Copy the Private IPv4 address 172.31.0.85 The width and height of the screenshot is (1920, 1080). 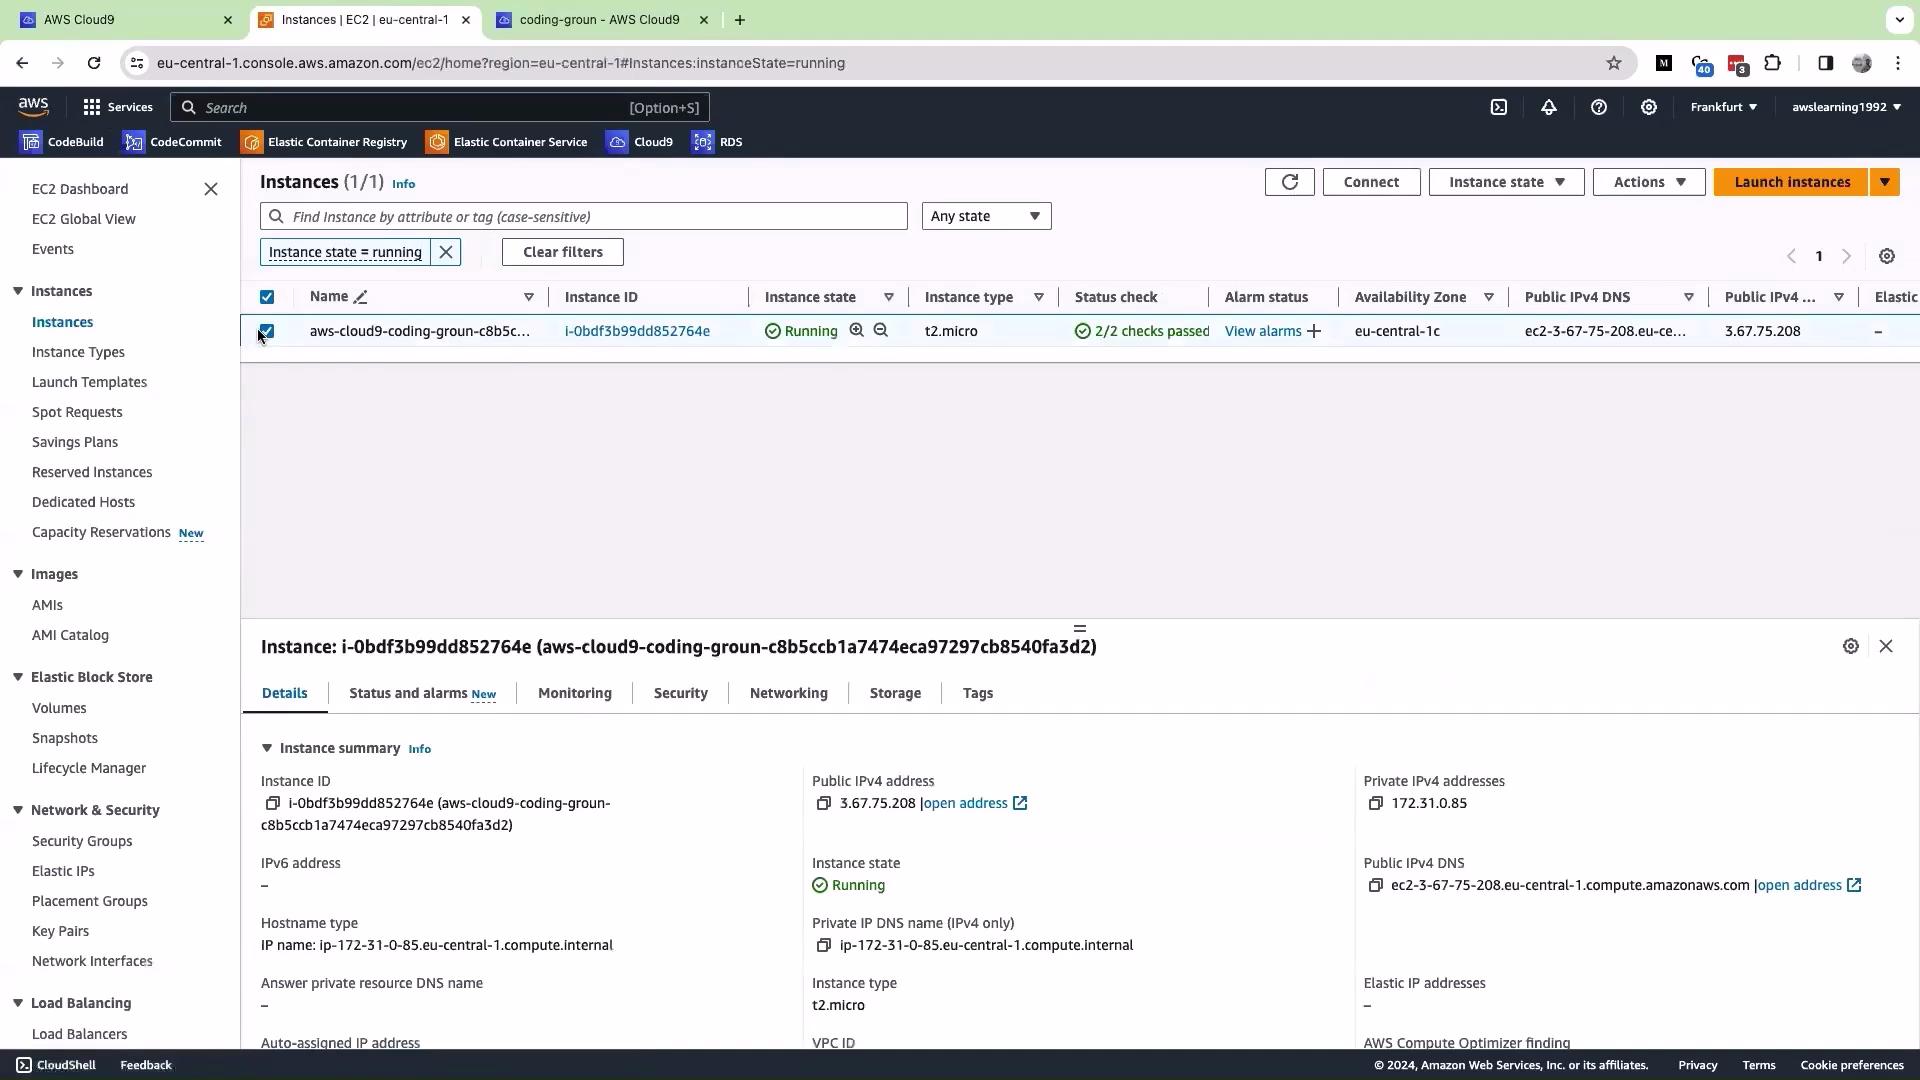(x=1376, y=803)
